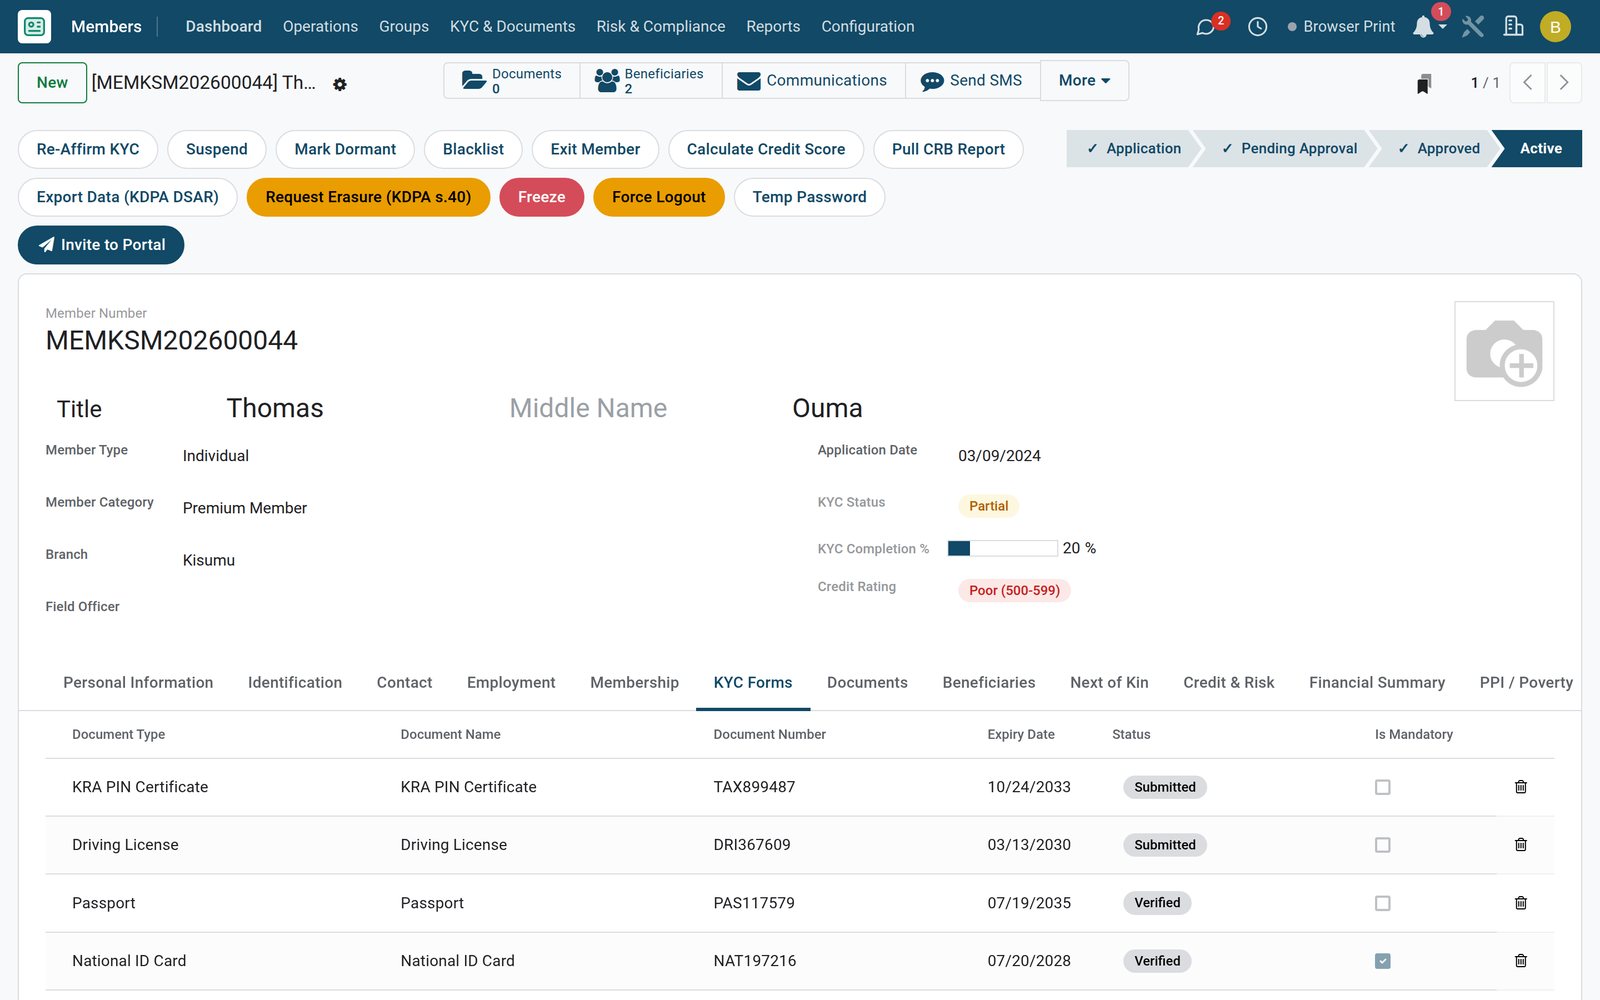Open Documents smart button
This screenshot has width=1600, height=1000.
coord(512,81)
